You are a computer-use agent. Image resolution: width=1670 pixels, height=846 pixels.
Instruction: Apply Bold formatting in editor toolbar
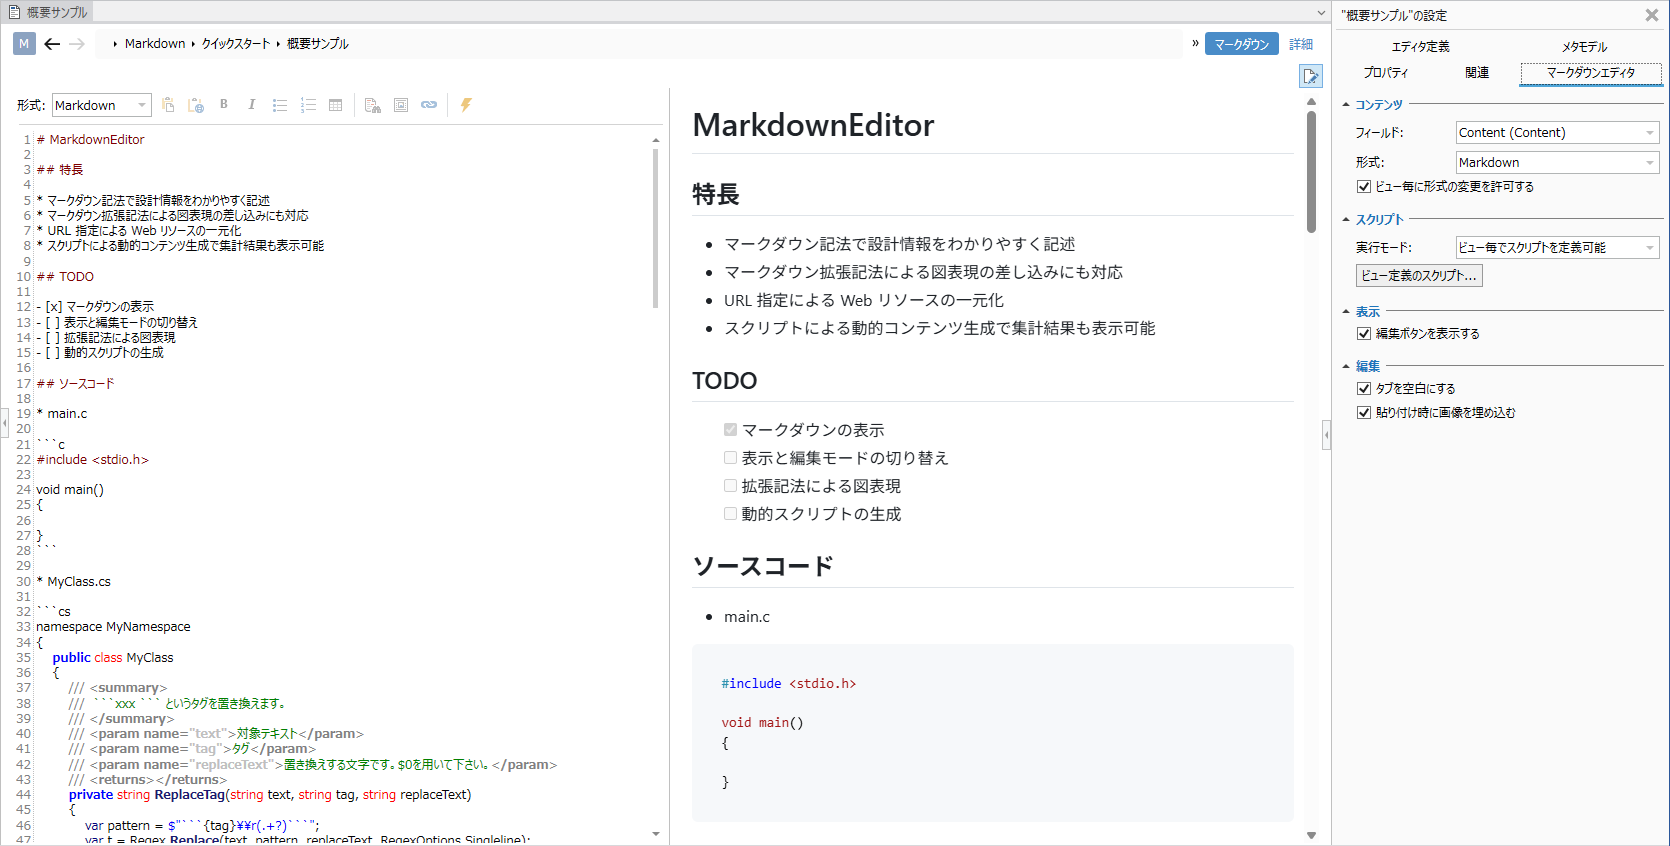[x=224, y=105]
